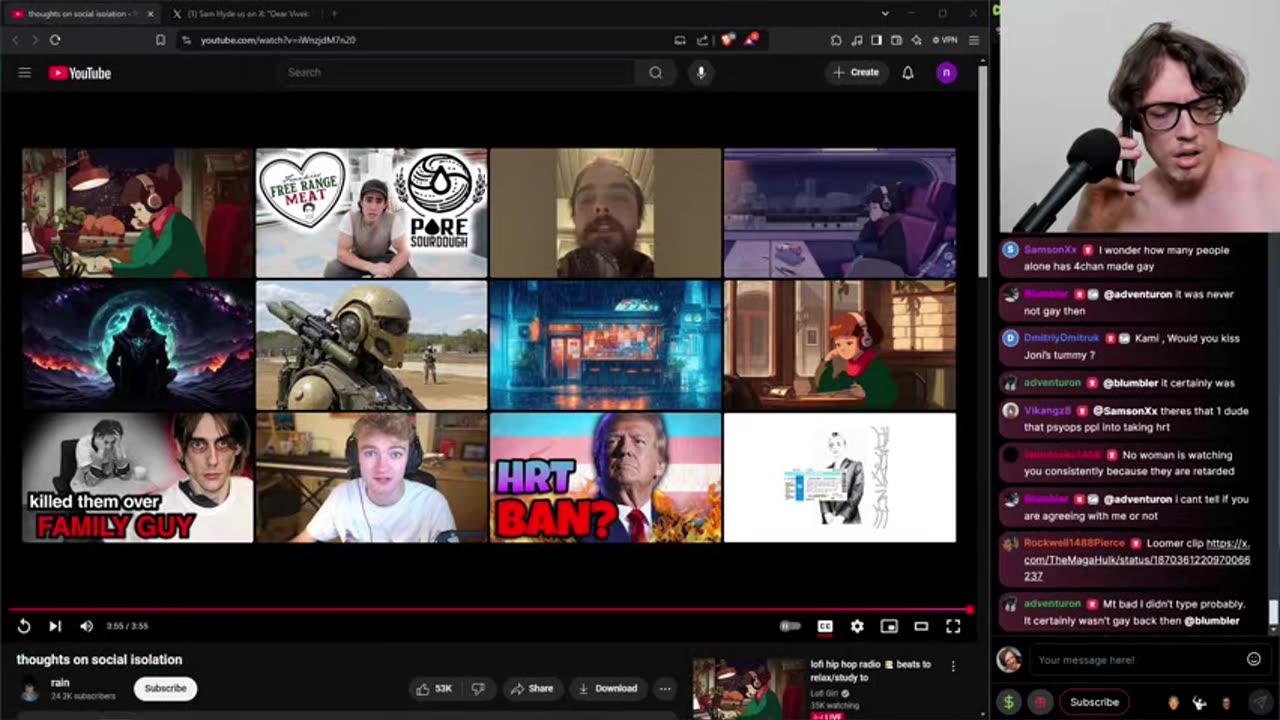Expand the browser tab search chevron
The image size is (1280, 720).
pos(885,14)
